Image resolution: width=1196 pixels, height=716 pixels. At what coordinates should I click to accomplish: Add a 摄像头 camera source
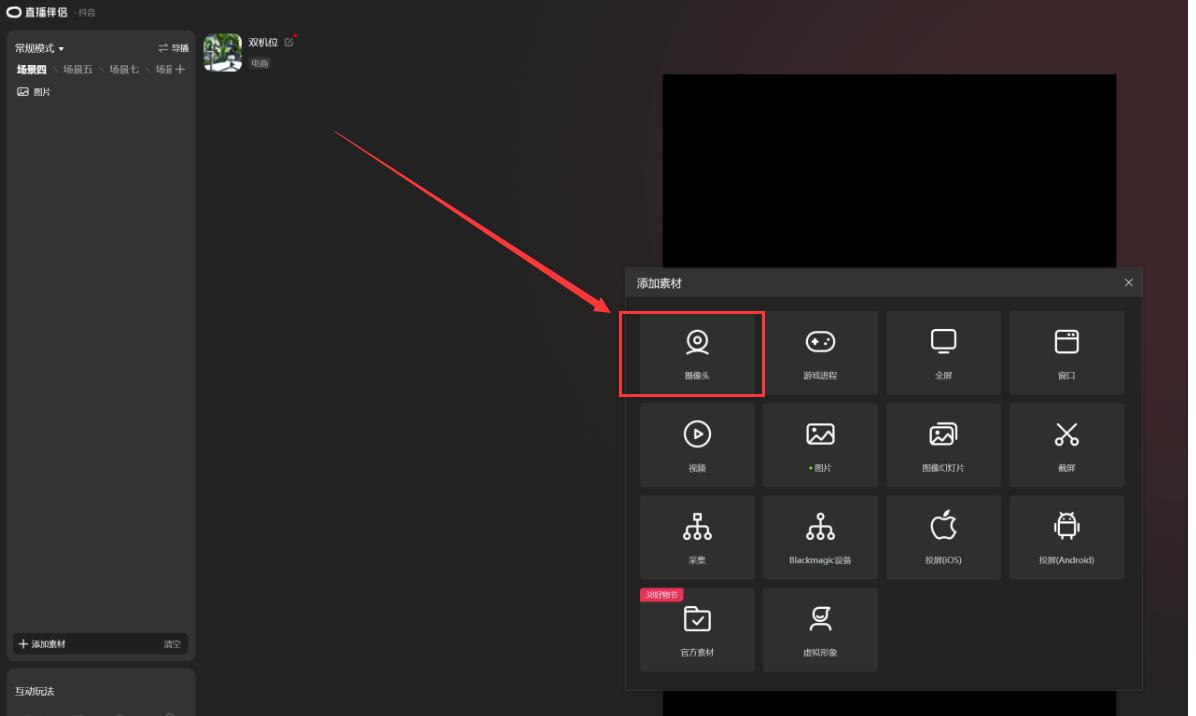pos(697,353)
